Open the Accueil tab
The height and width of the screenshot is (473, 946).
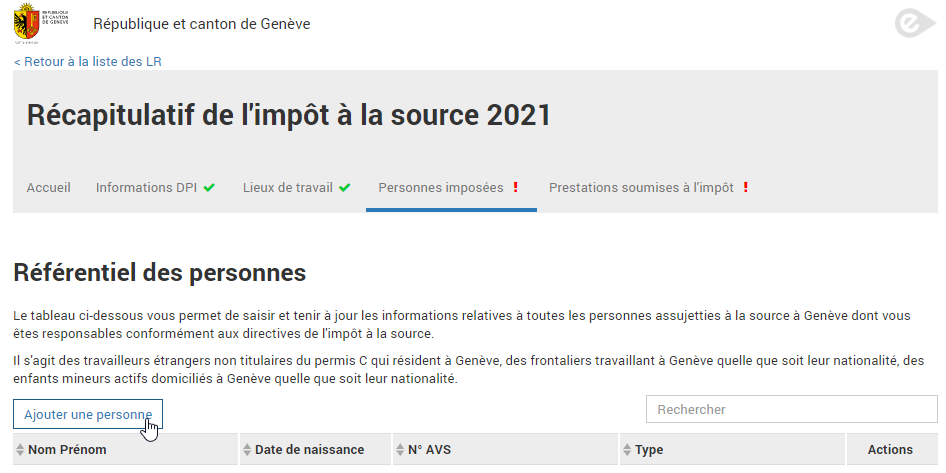pos(48,188)
